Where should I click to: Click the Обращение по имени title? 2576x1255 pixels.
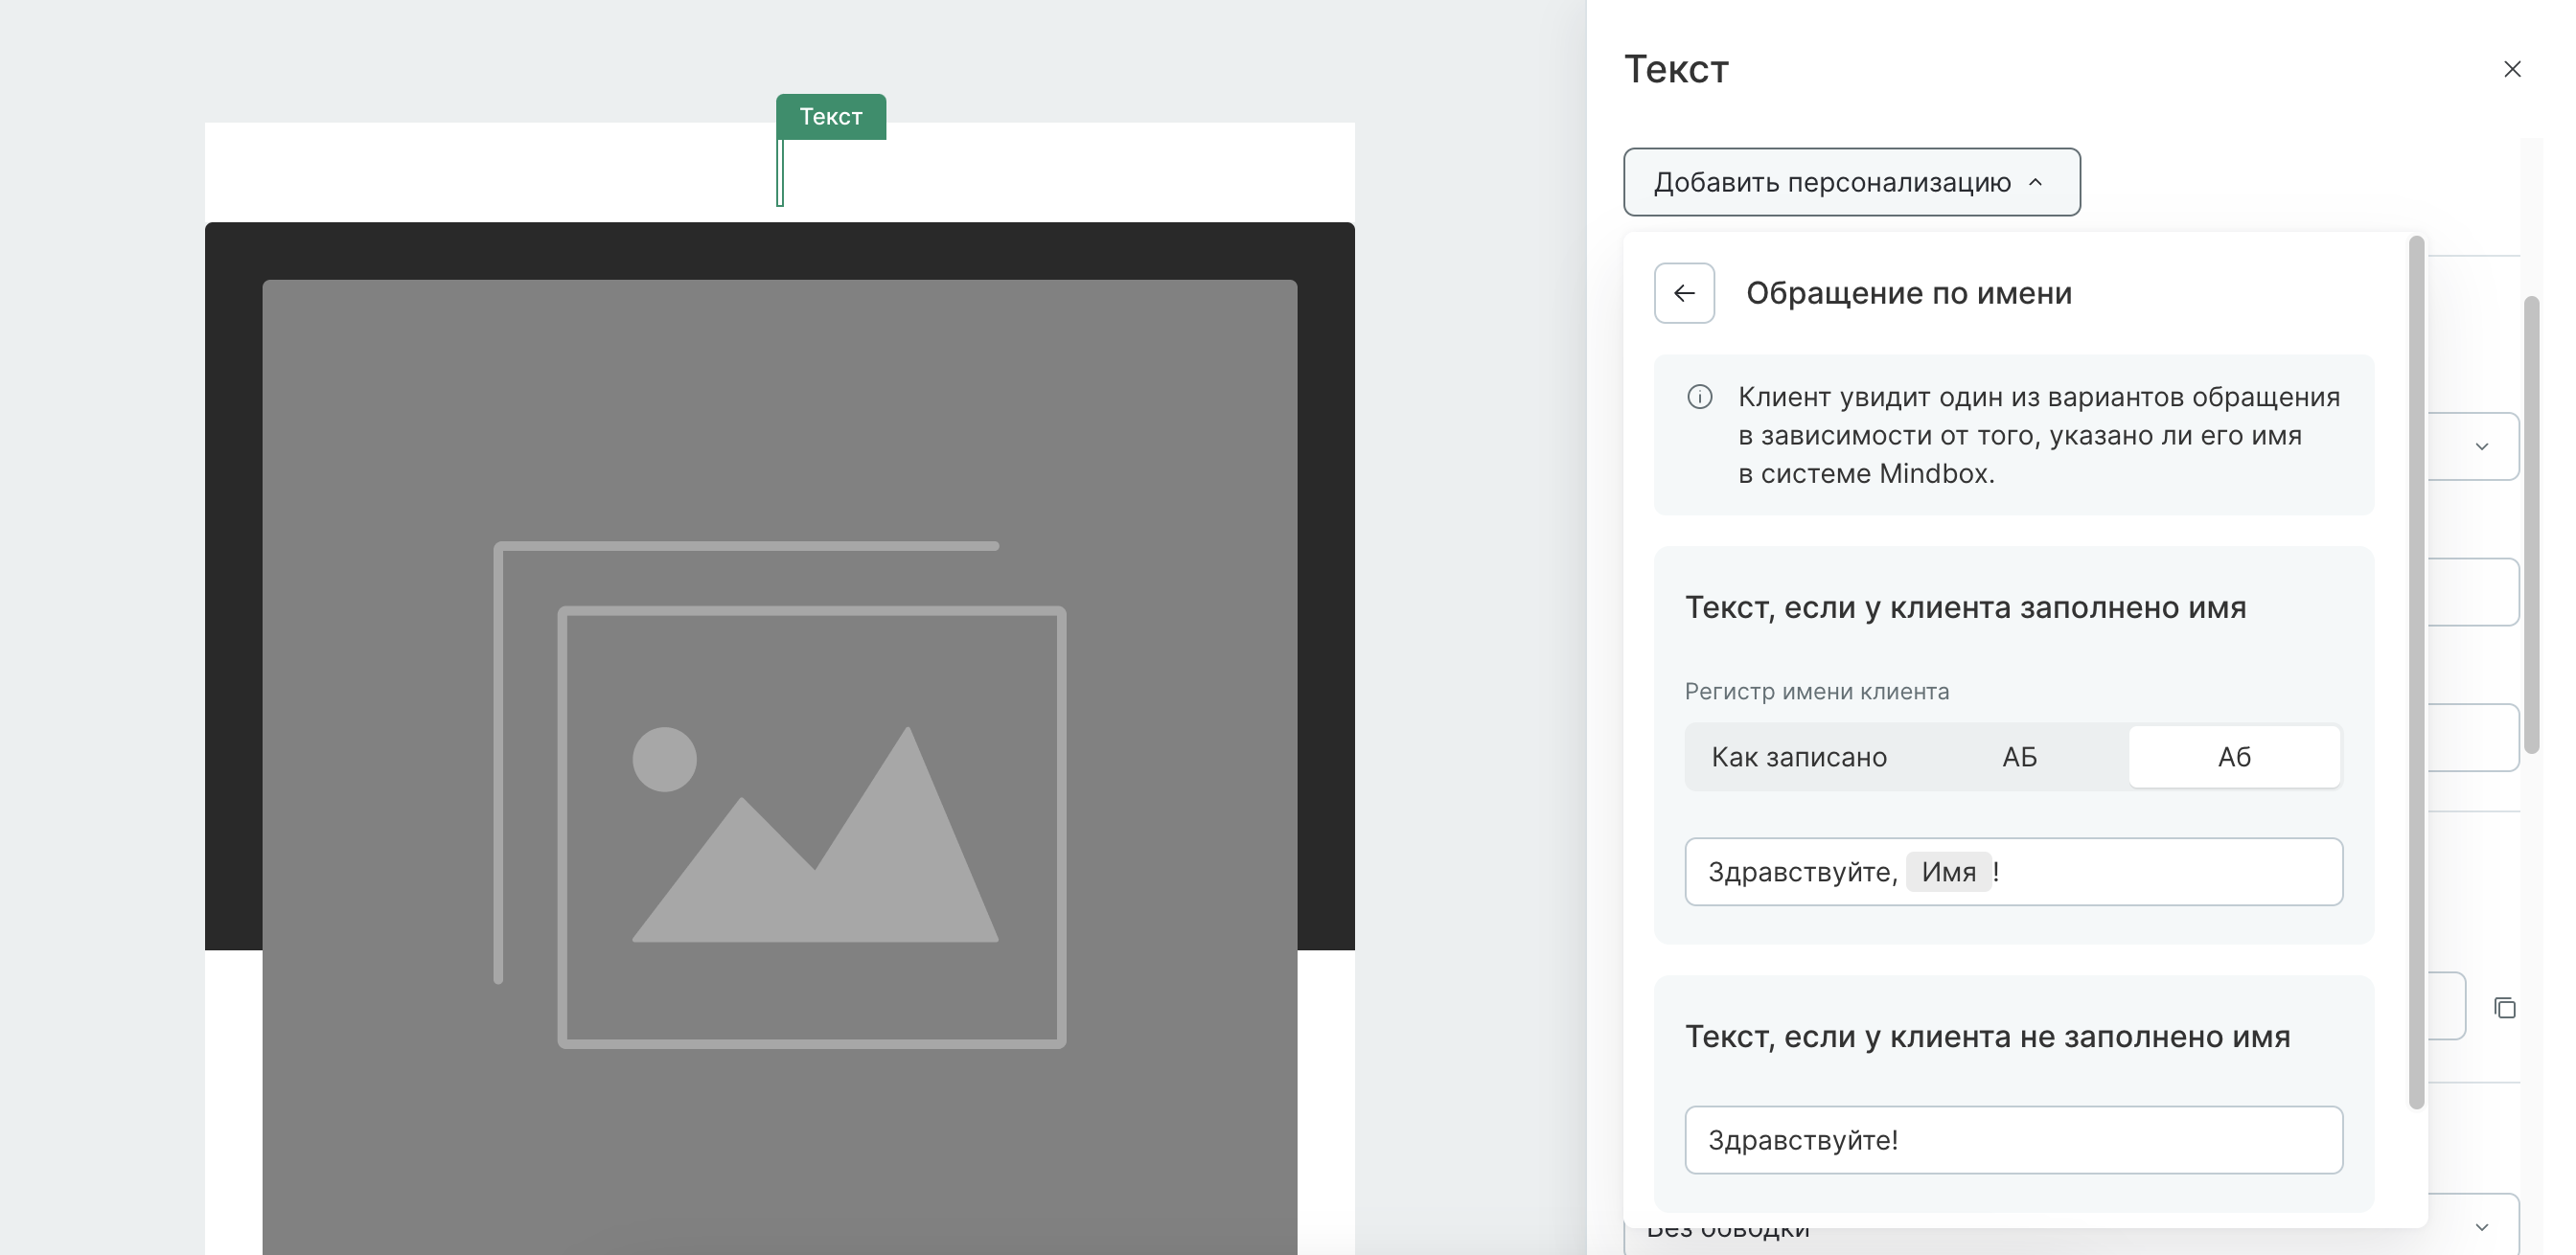tap(1908, 293)
